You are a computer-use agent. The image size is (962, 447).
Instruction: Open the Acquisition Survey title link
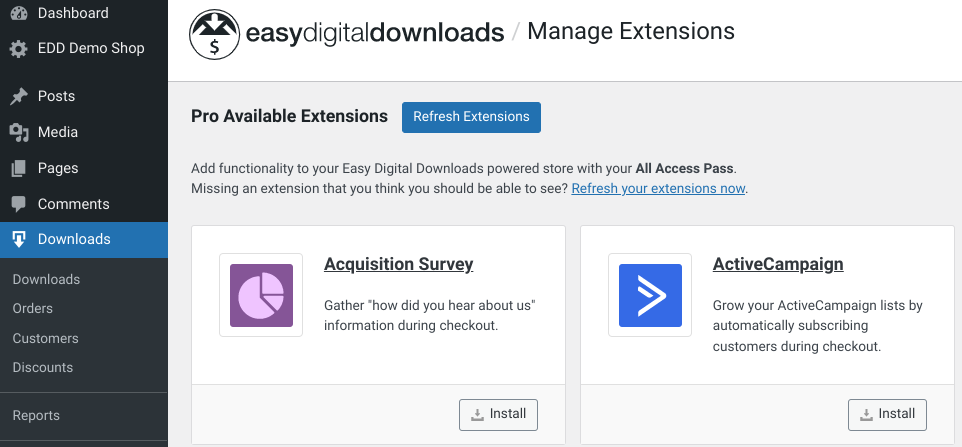point(399,264)
